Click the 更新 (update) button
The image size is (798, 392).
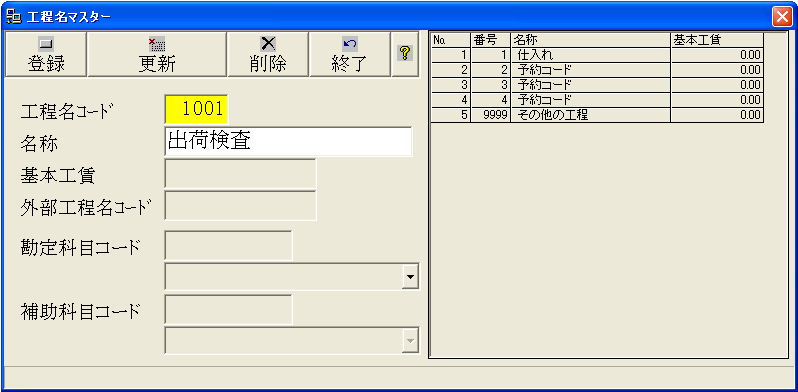point(157,54)
